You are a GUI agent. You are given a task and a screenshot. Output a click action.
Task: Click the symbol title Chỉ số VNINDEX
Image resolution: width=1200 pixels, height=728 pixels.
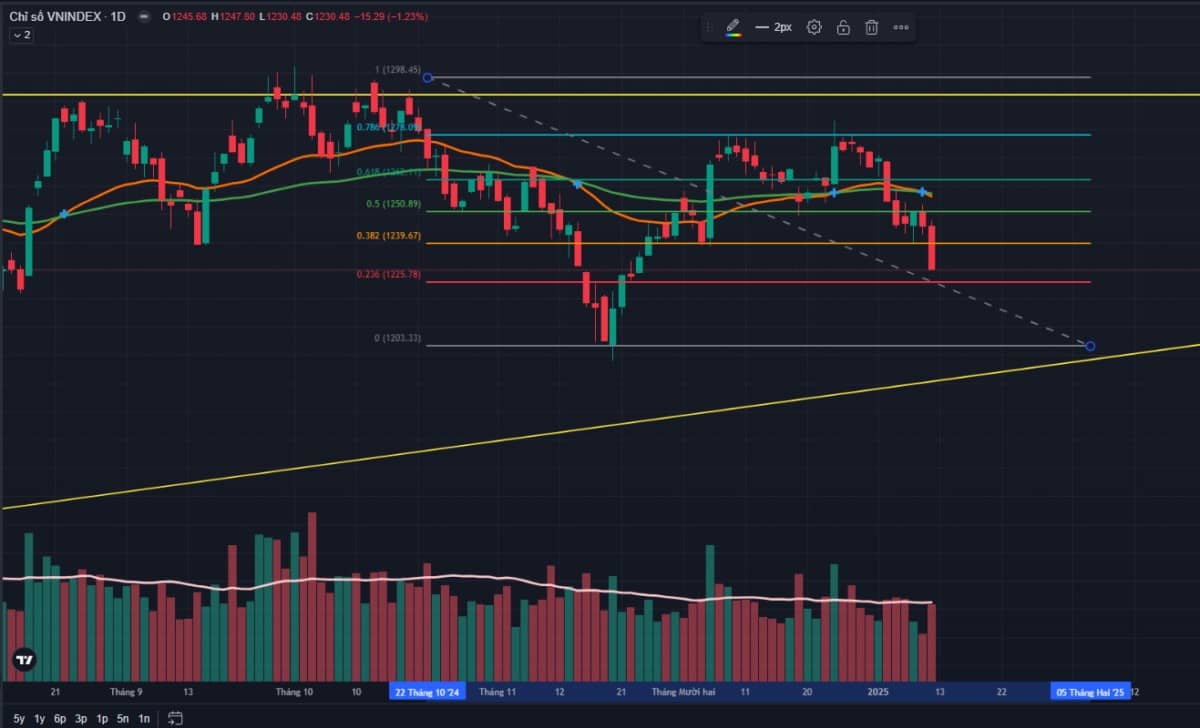54,16
